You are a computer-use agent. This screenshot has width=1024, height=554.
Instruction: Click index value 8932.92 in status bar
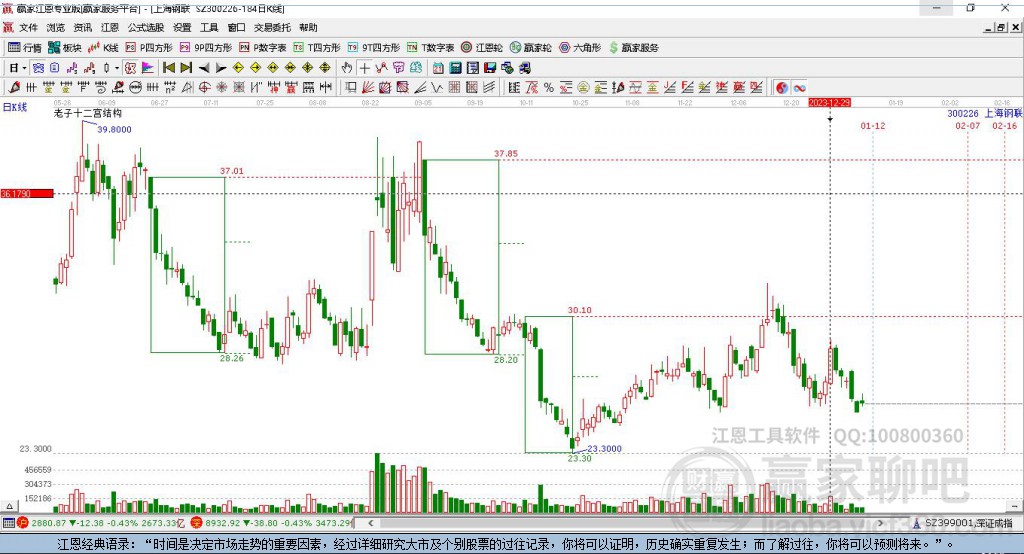223,523
